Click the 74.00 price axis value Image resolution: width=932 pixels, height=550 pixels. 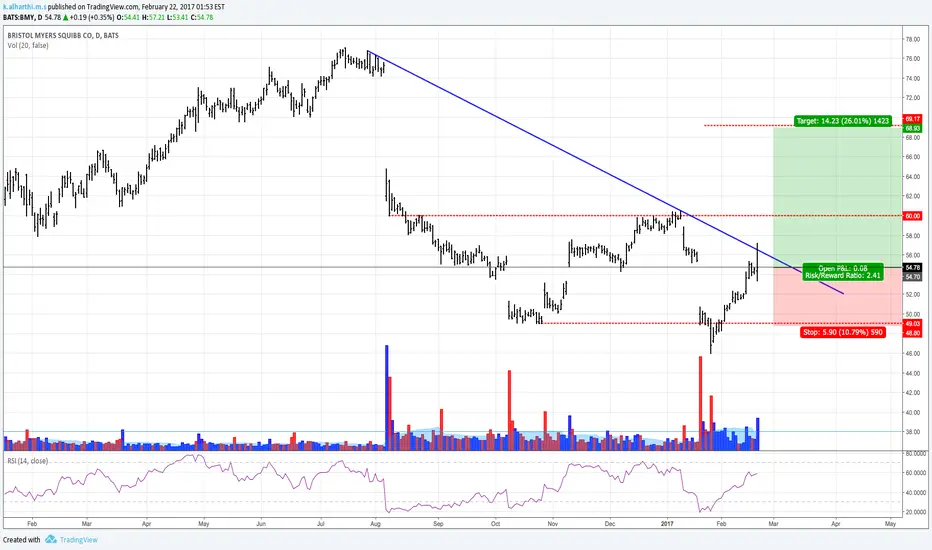click(912, 78)
